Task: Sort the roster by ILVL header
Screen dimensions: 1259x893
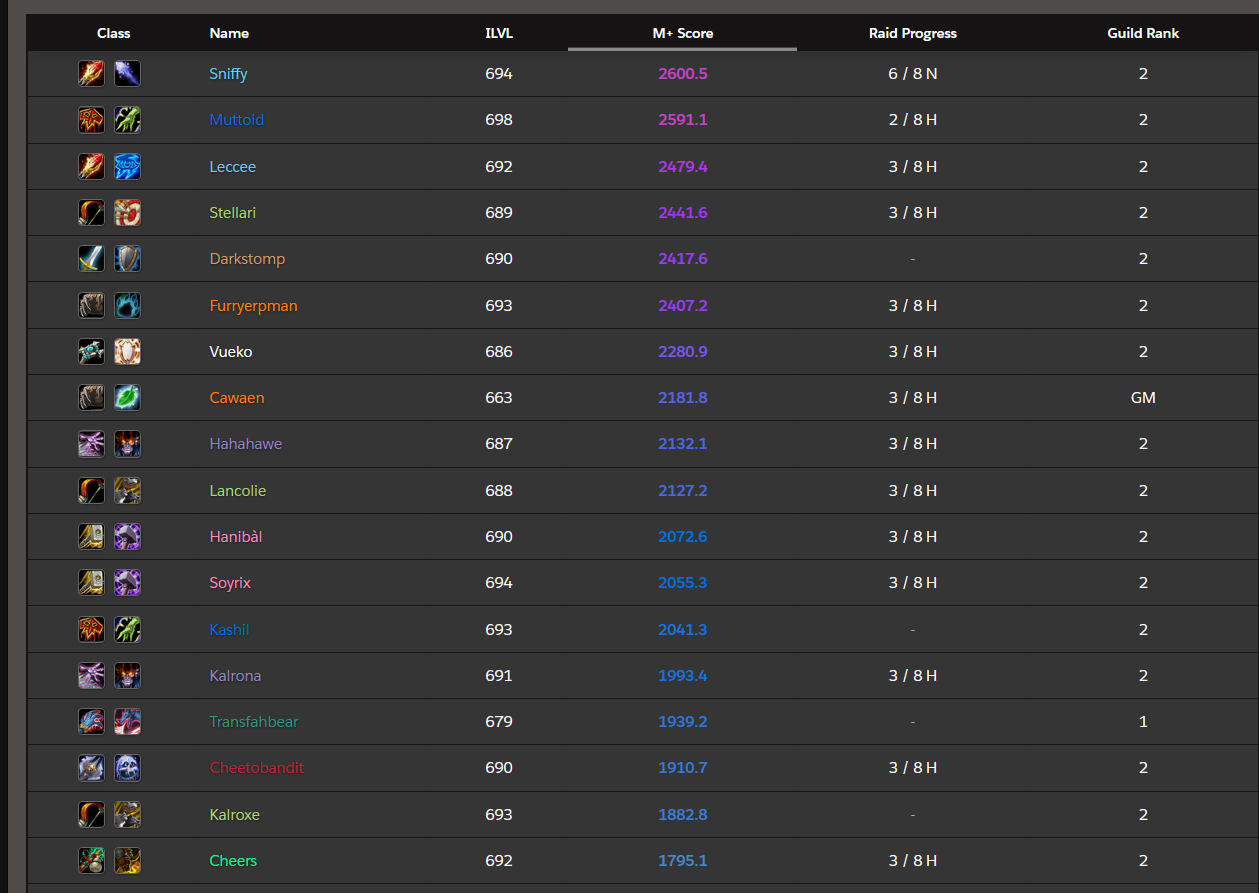Action: (x=499, y=33)
